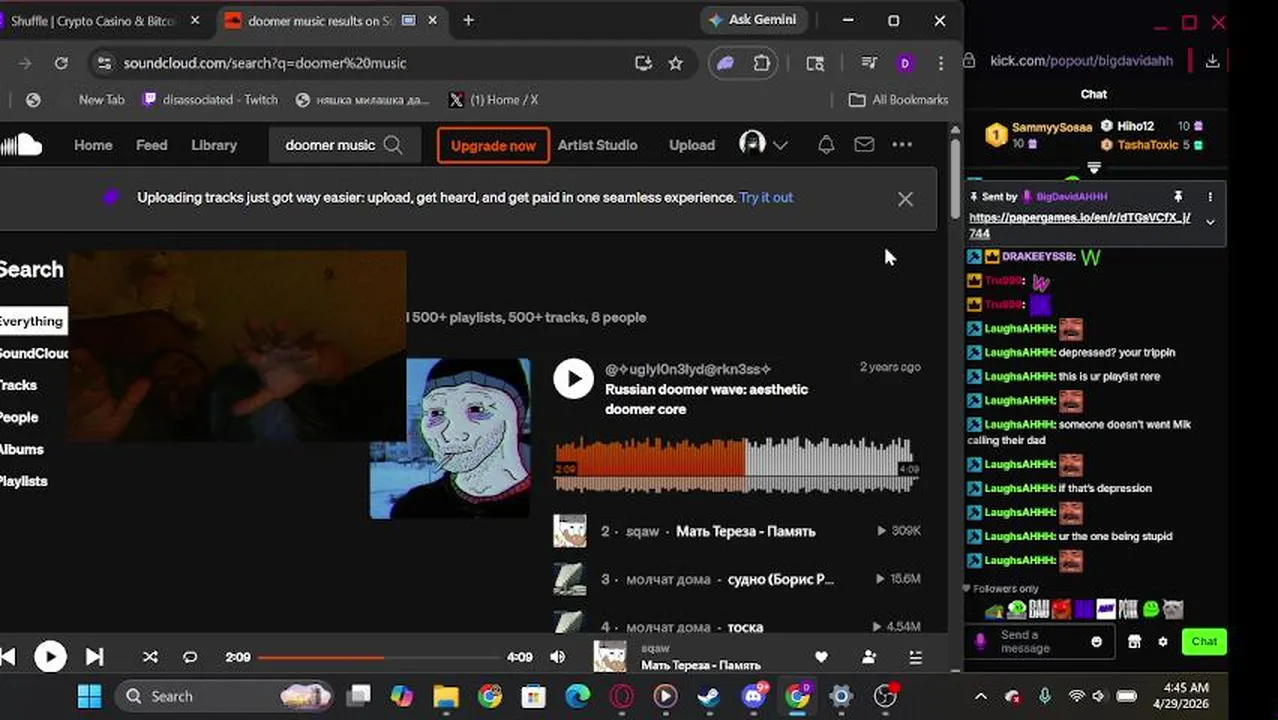Open a new Chrome tab
This screenshot has width=1278, height=720.
coord(468,20)
